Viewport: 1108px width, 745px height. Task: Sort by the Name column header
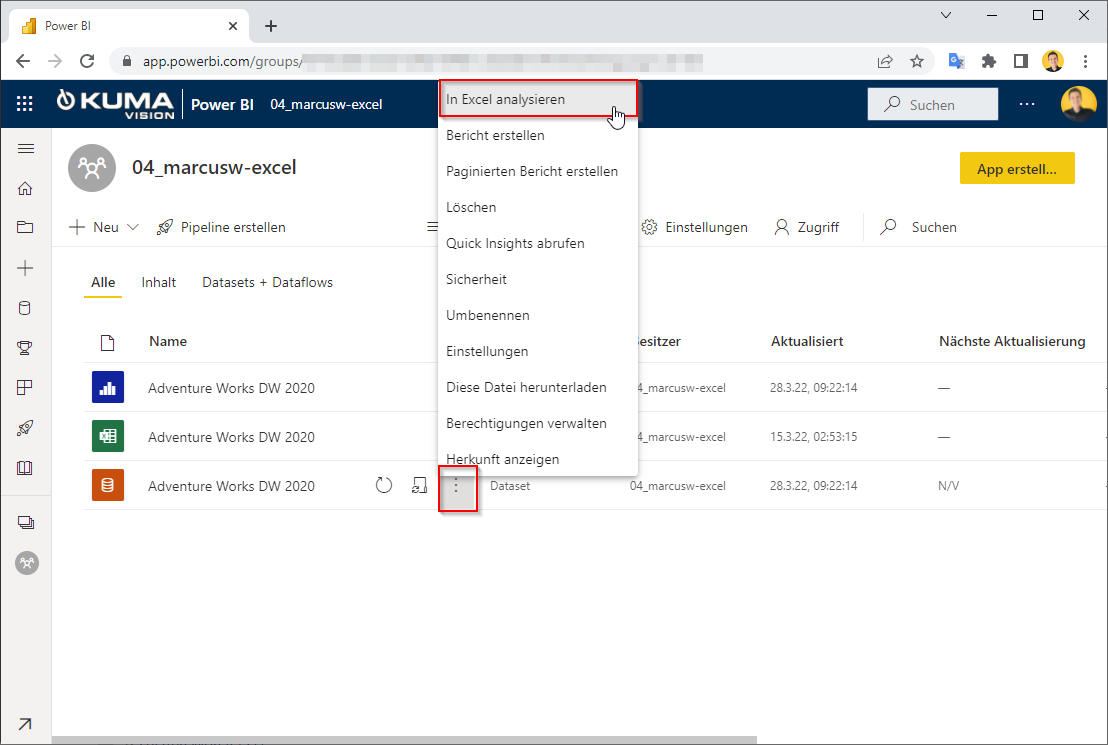click(168, 341)
